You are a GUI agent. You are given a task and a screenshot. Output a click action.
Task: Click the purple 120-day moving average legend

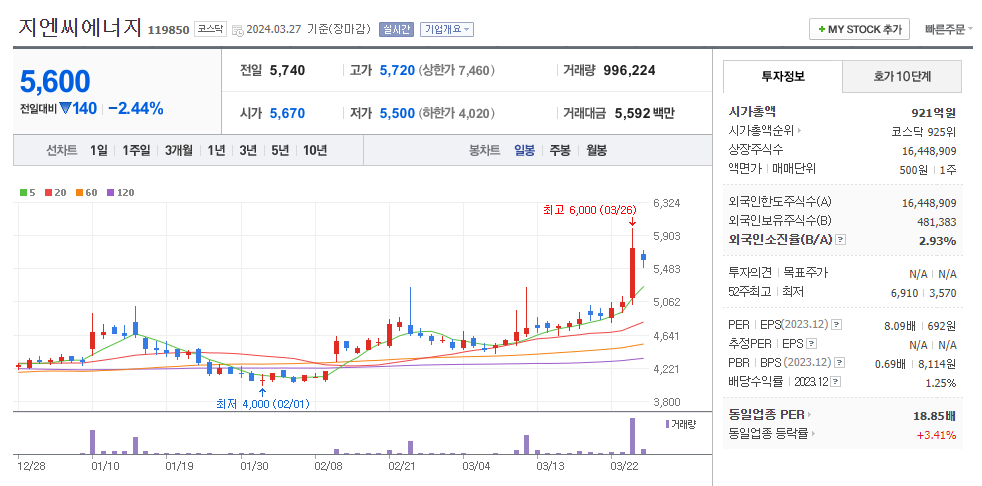[x=120, y=193]
